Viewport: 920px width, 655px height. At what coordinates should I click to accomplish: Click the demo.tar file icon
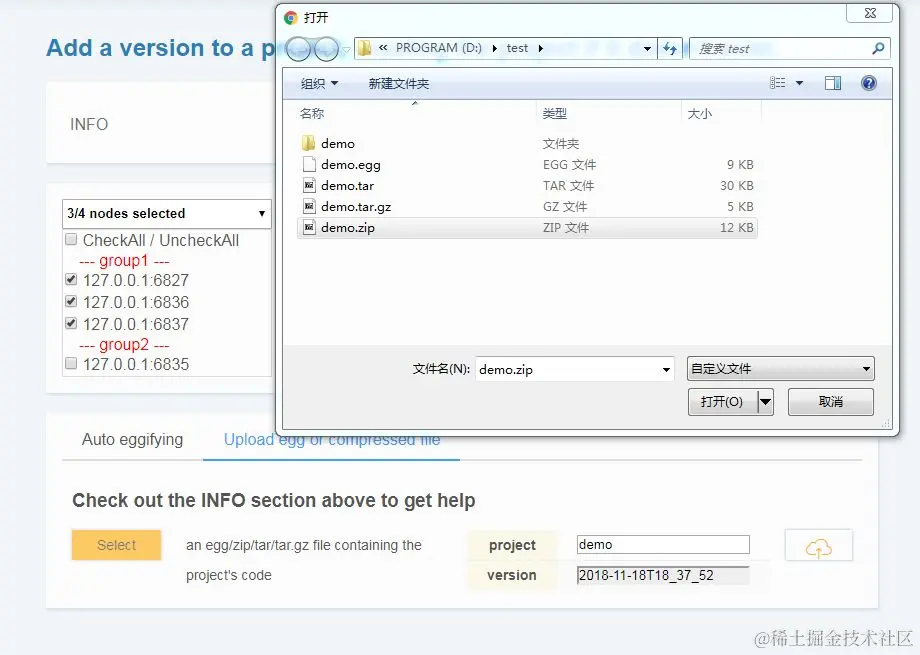click(x=309, y=185)
